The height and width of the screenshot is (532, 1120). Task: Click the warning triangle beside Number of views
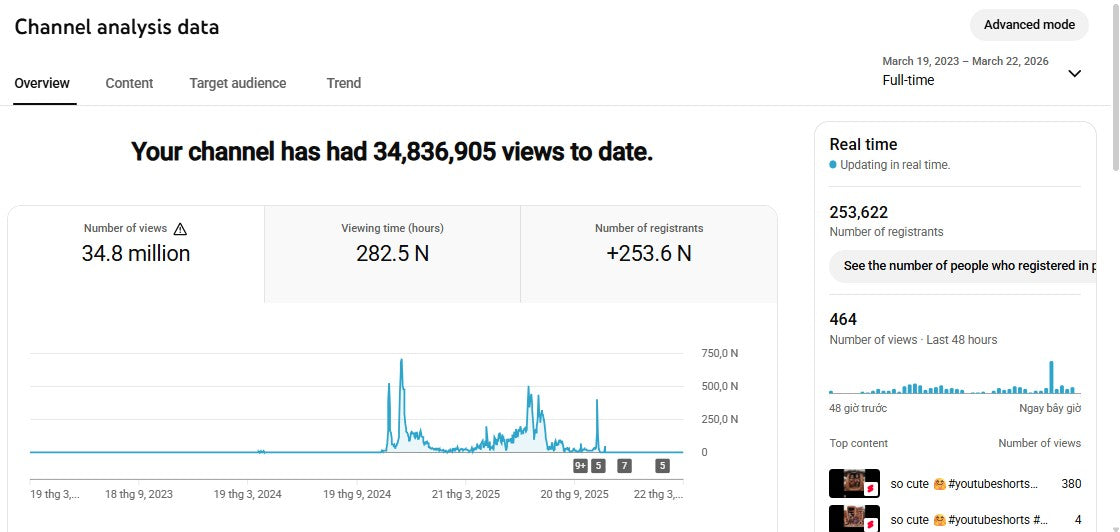pos(180,229)
